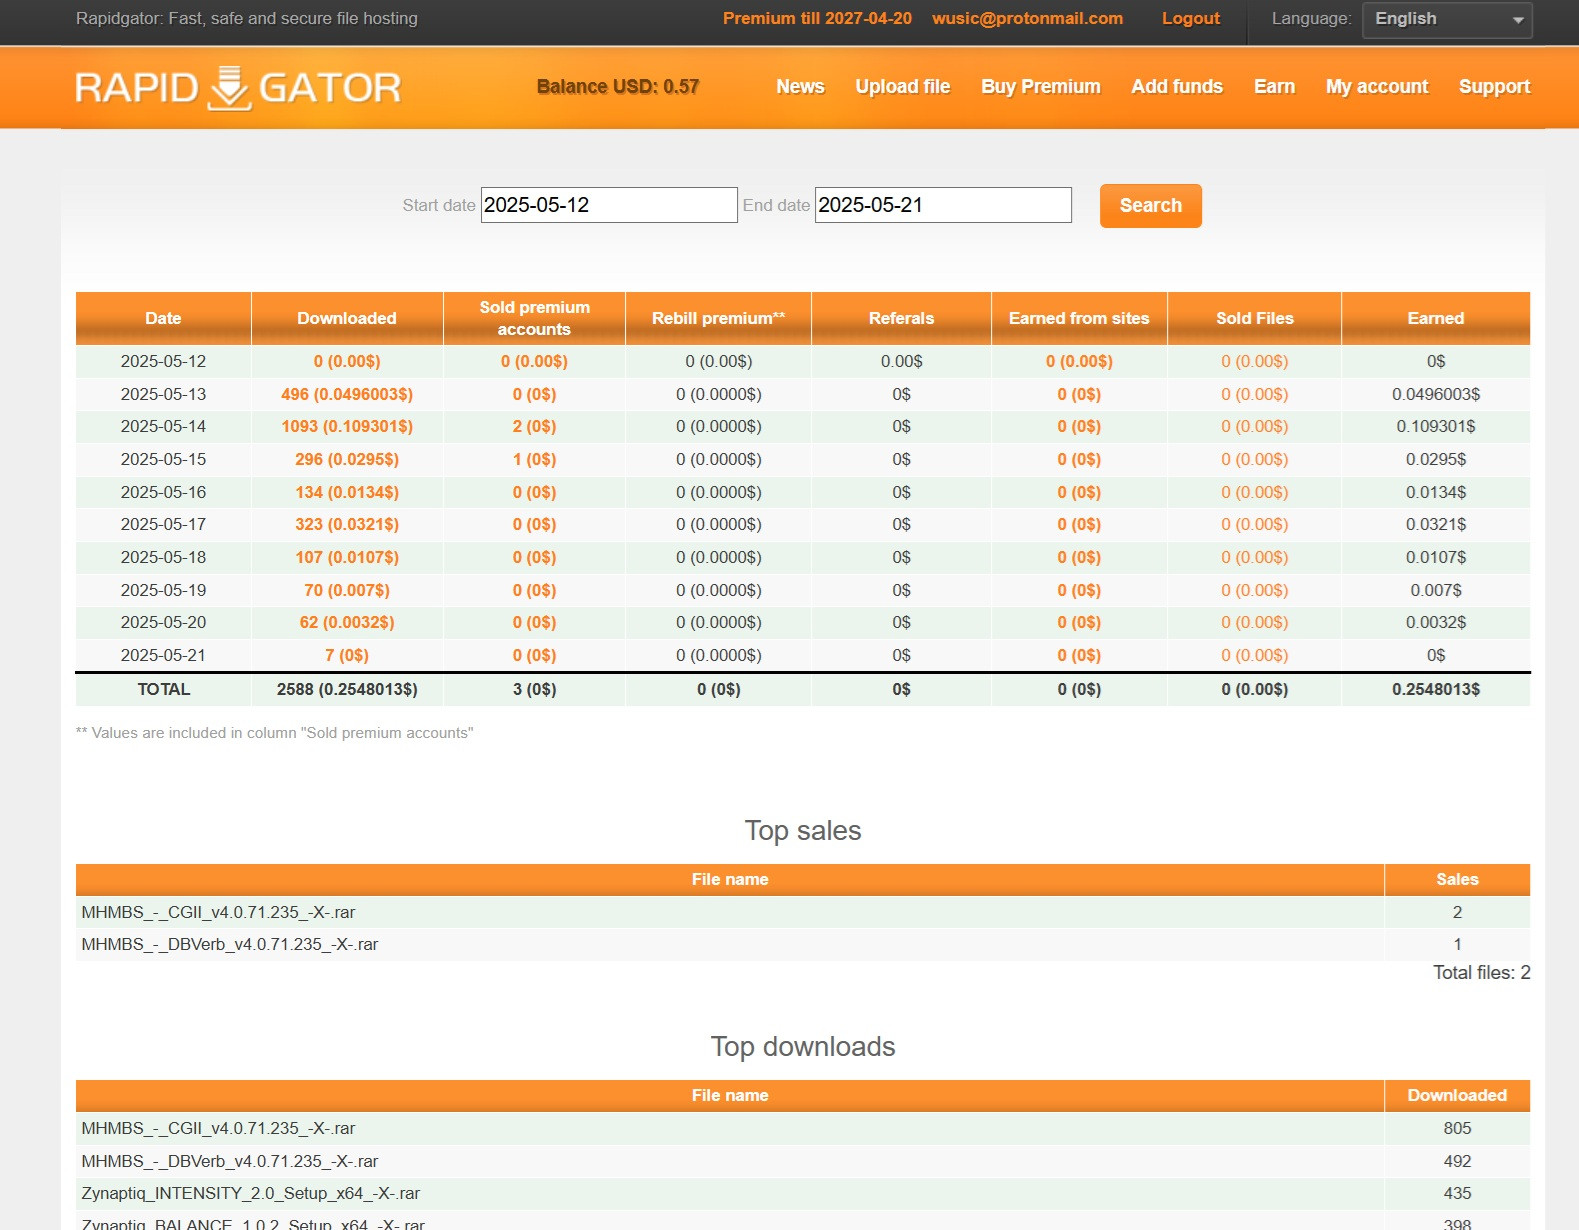Image resolution: width=1579 pixels, height=1230 pixels.
Task: Click the Balance USD: 0.57 text
Action: pos(618,87)
